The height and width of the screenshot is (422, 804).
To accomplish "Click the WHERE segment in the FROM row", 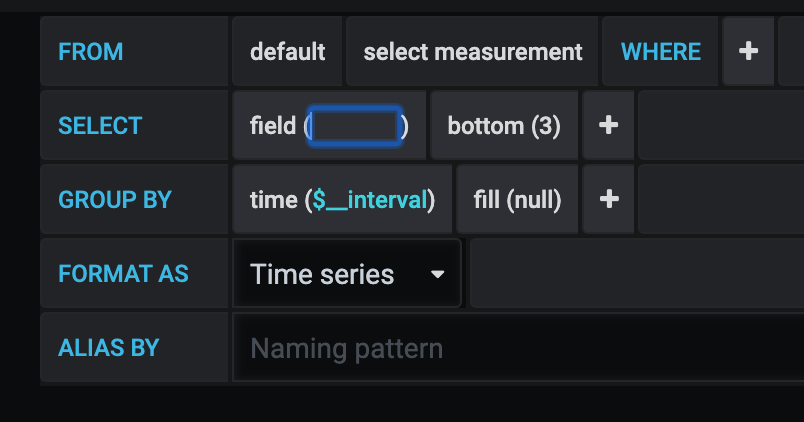I will pos(661,51).
